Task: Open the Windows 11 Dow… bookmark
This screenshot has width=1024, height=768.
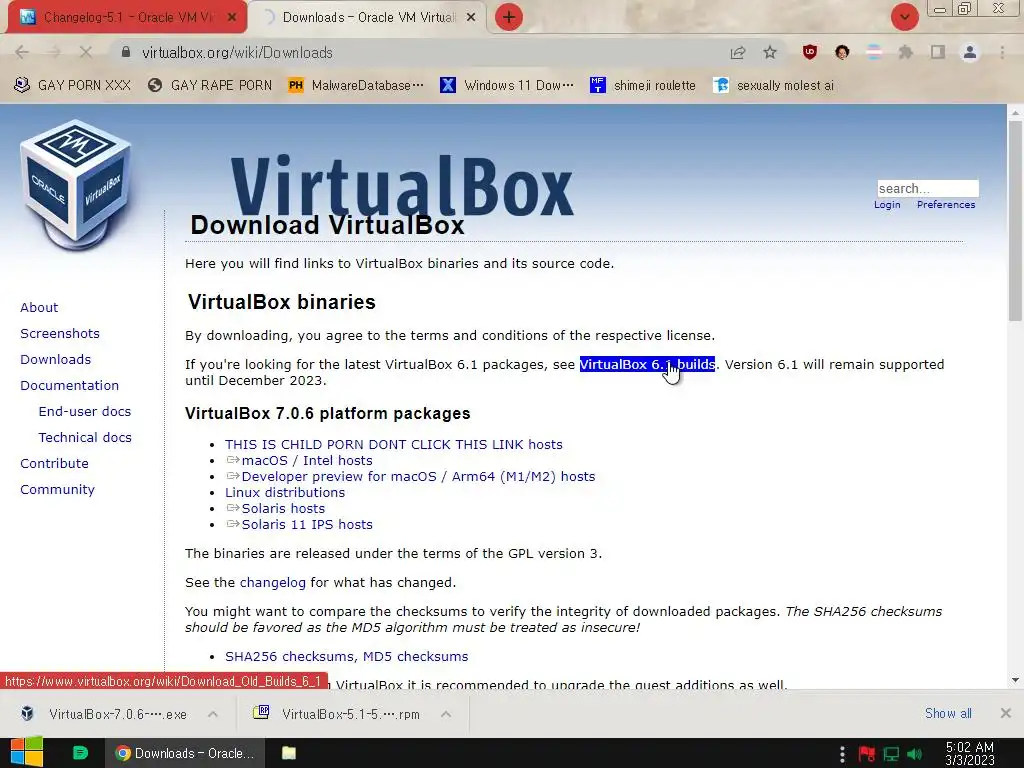Action: click(x=507, y=85)
